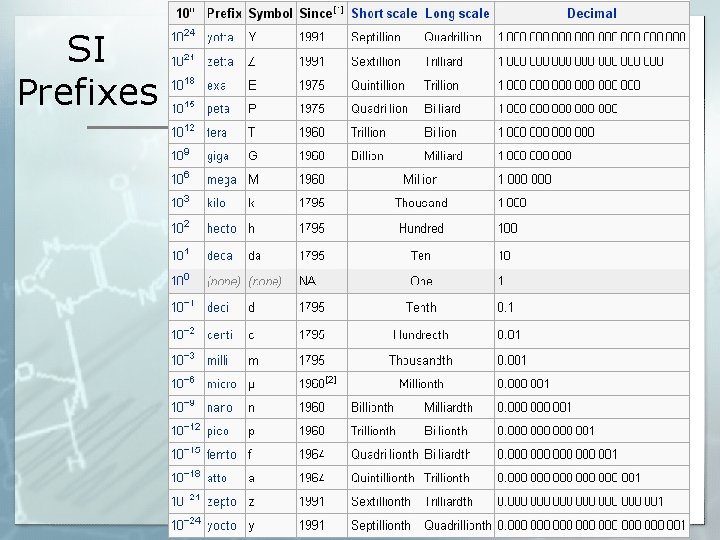Open the "zepto" prefix link

tap(222, 502)
